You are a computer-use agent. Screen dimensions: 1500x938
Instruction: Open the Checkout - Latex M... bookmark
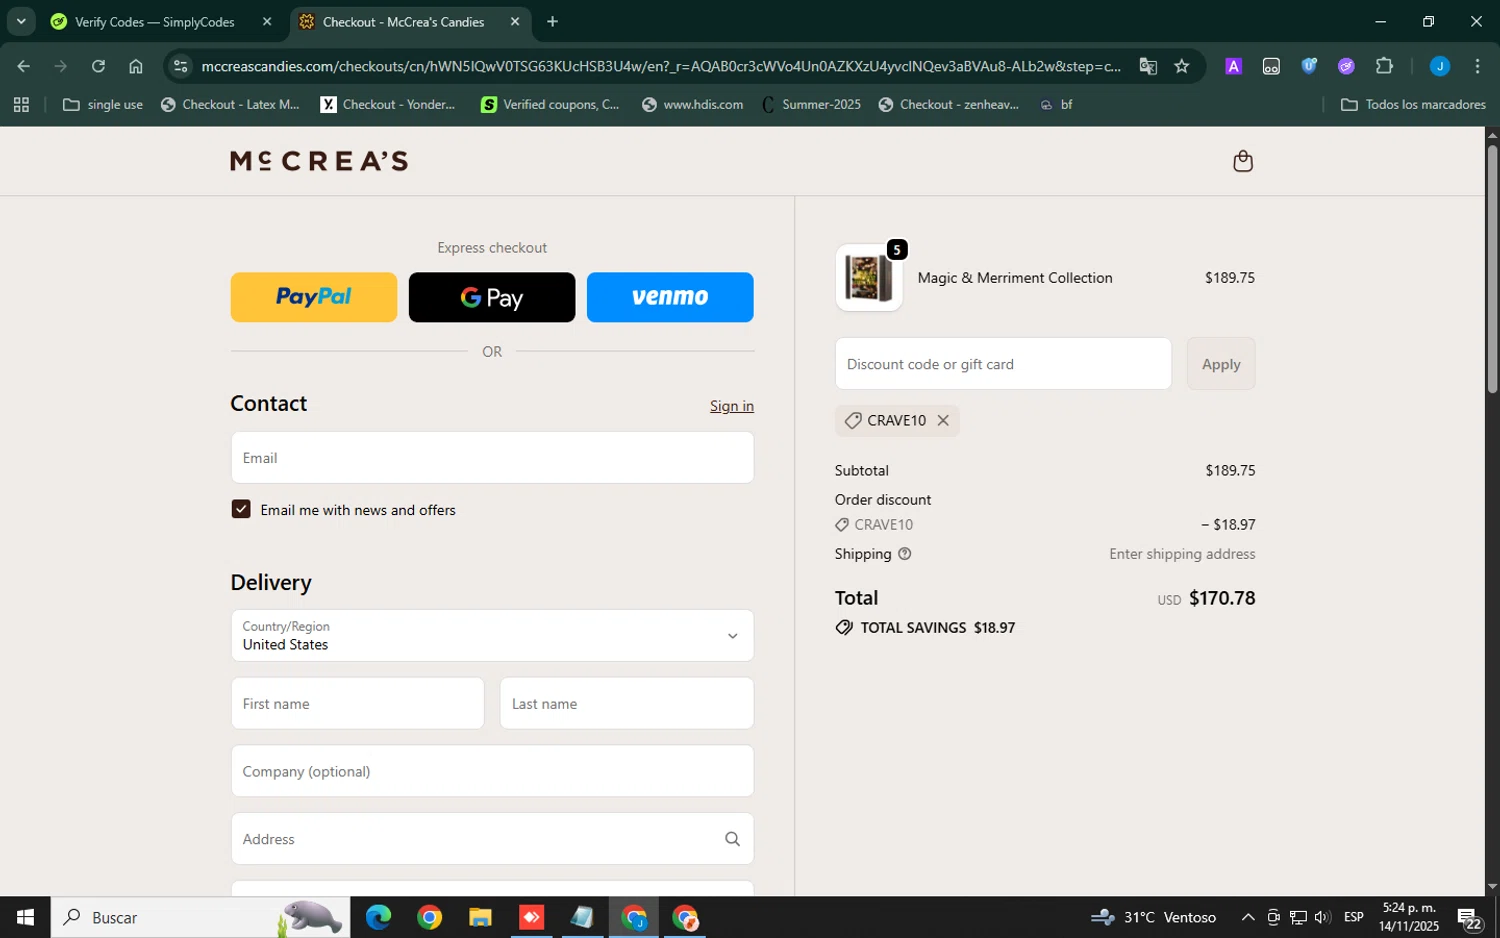pos(230,105)
